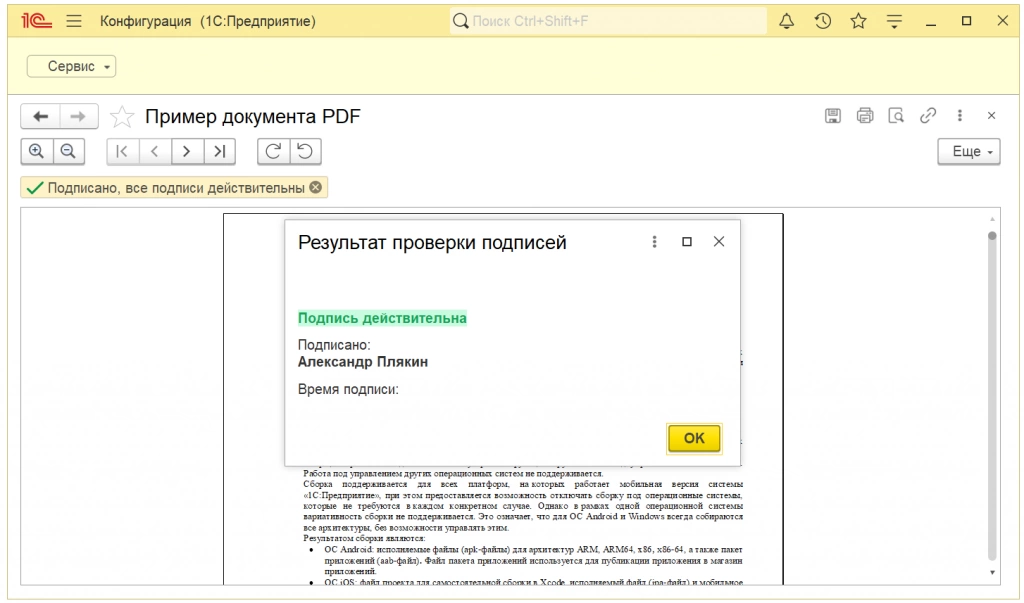Open the 1C main menu hamburger icon
The height and width of the screenshot is (603, 1024).
(74, 21)
